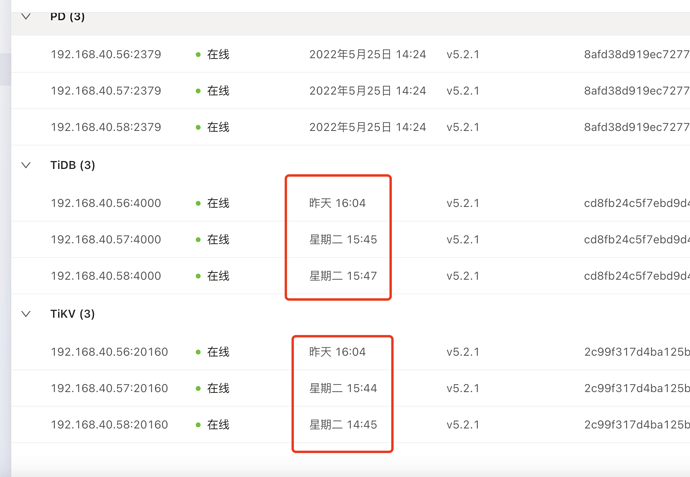This screenshot has height=477, width=690.
Task: Click green status dot for 192.168.40.56:4000
Action: 198,203
